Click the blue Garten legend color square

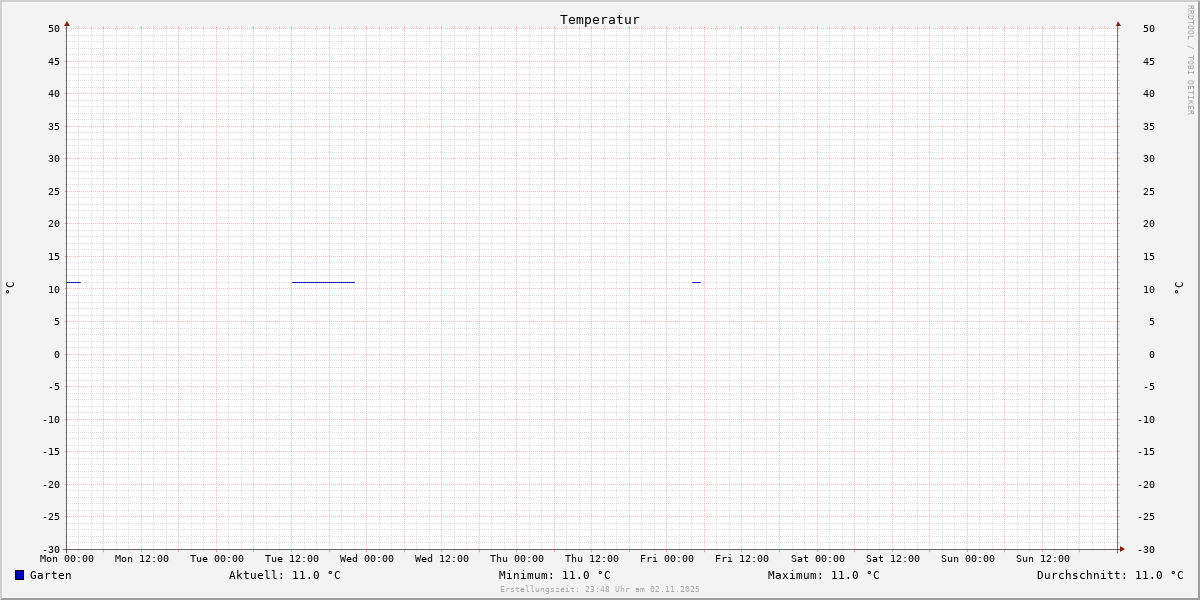coord(19,575)
